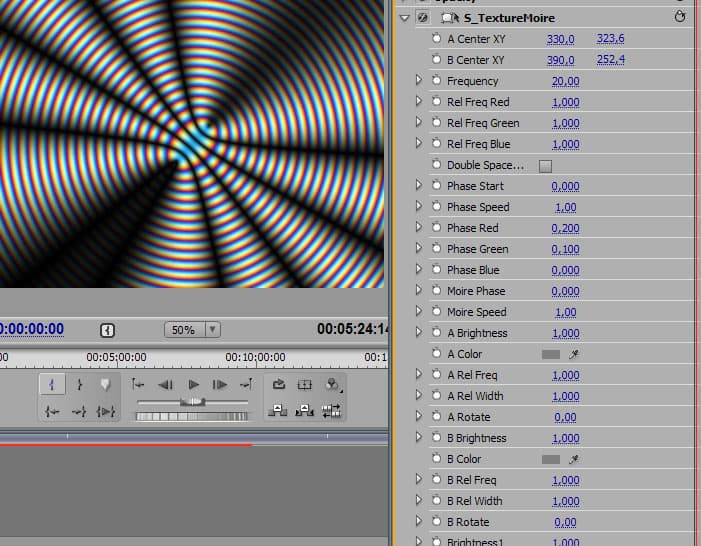Open the 50% zoom level dropdown
This screenshot has height=546, width=701.
[x=193, y=330]
